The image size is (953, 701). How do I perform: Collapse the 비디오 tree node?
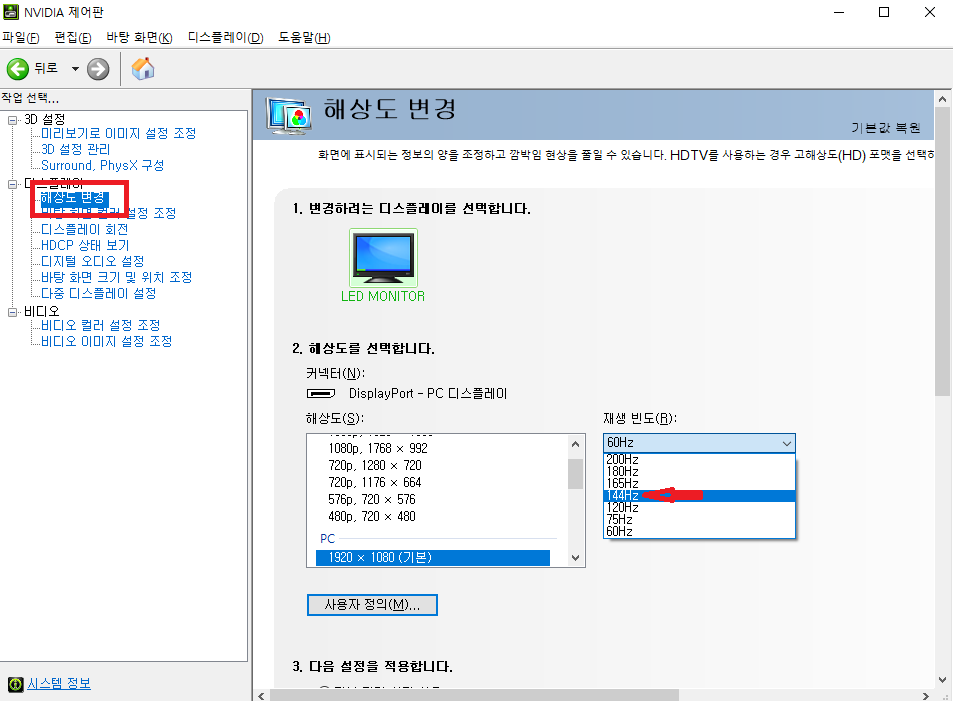[x=12, y=312]
